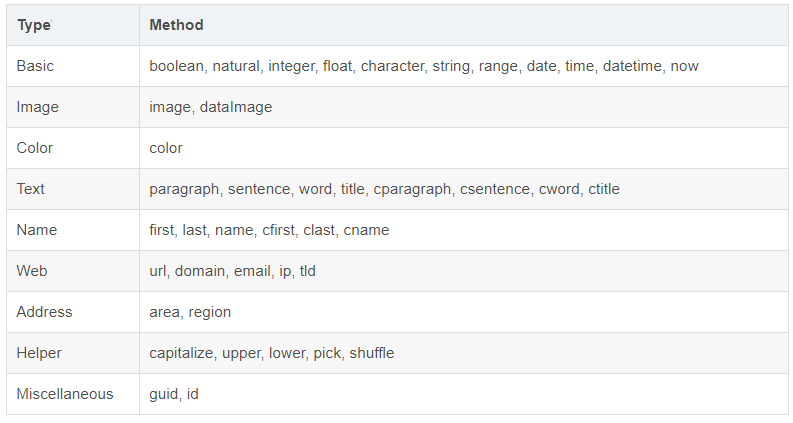This screenshot has width=793, height=423.
Task: Select the Color type cell
Action: coord(35,148)
